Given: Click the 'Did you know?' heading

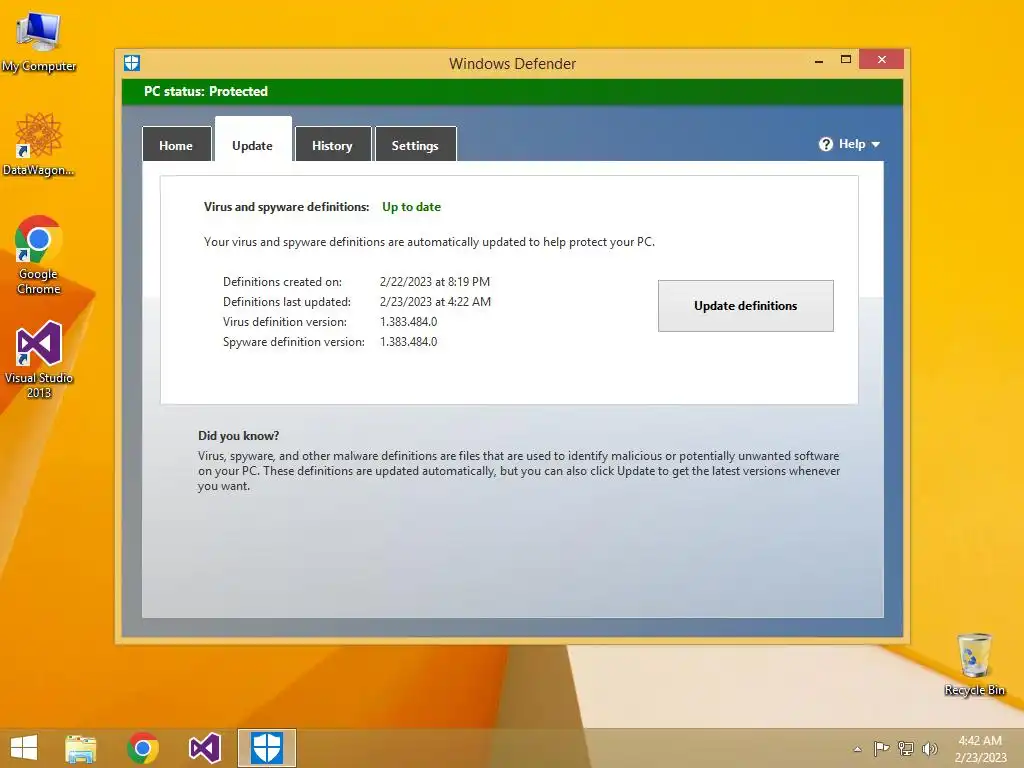Looking at the screenshot, I should coord(238,436).
